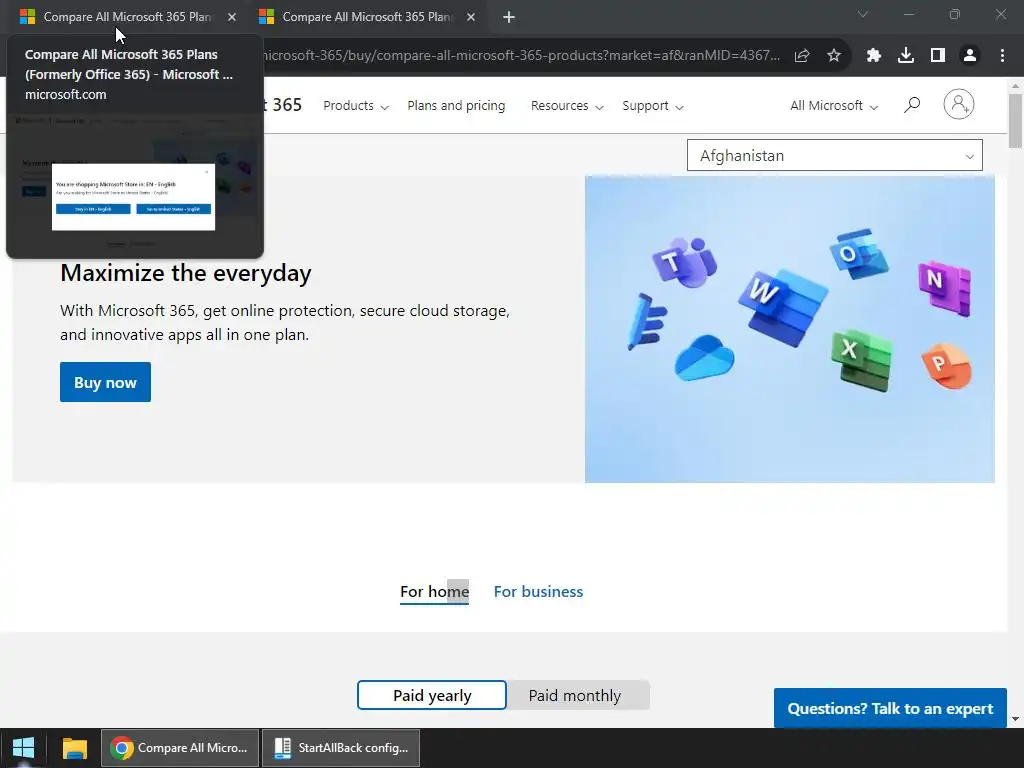The width and height of the screenshot is (1024, 768).
Task: Open a new tab with plus button
Action: point(509,18)
